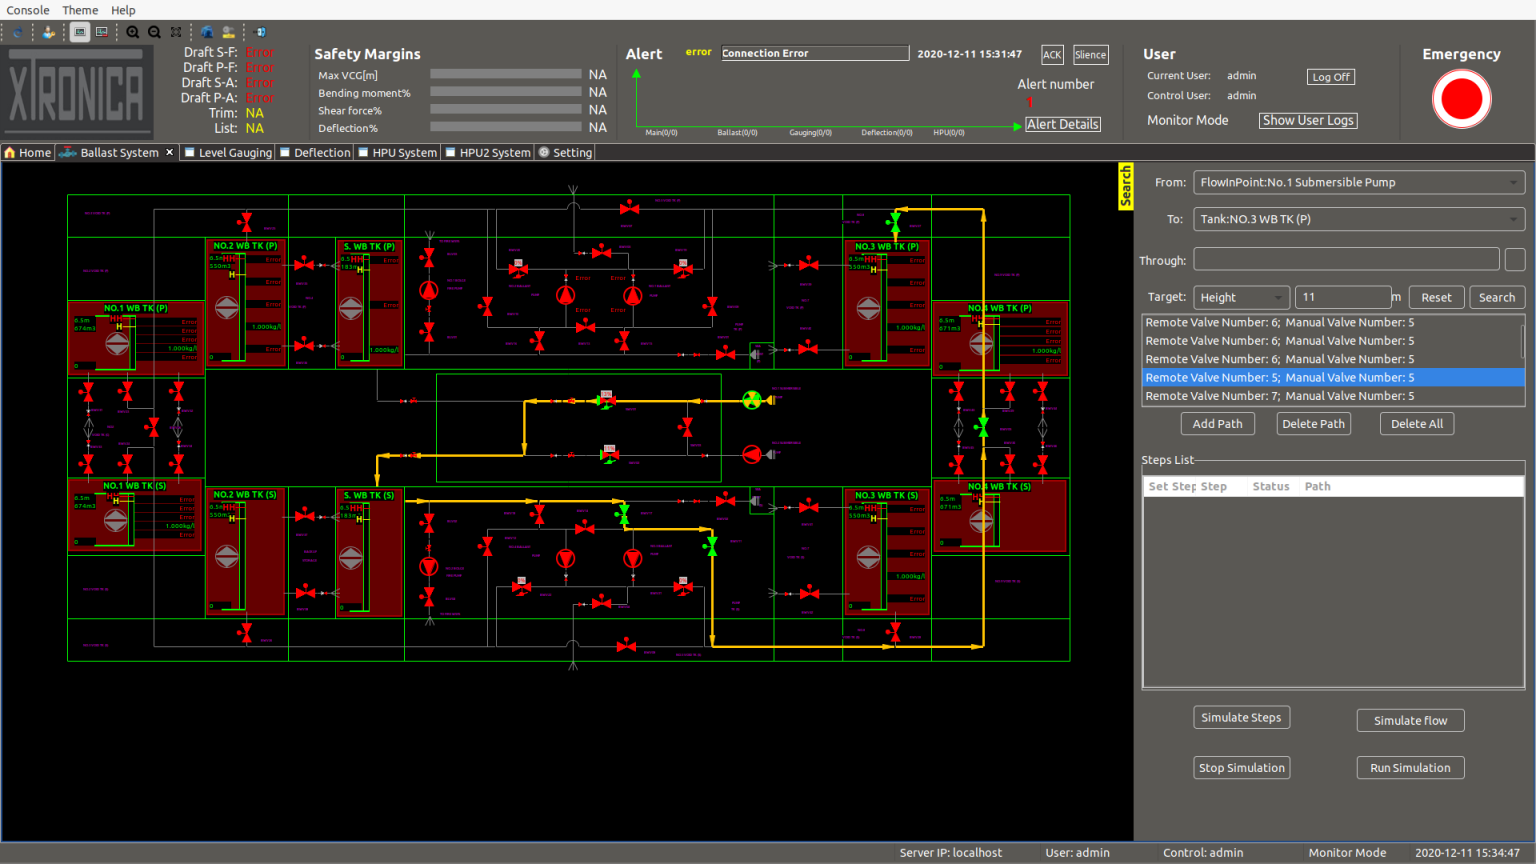This screenshot has width=1536, height=864.
Task: Toggle the active monitor display mode icon
Action: click(x=79, y=32)
